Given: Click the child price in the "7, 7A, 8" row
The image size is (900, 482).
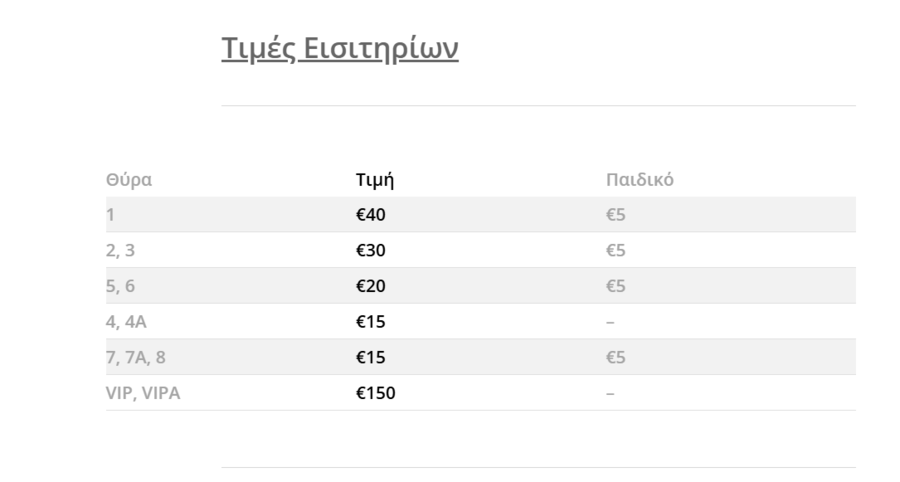Looking at the screenshot, I should click(615, 357).
